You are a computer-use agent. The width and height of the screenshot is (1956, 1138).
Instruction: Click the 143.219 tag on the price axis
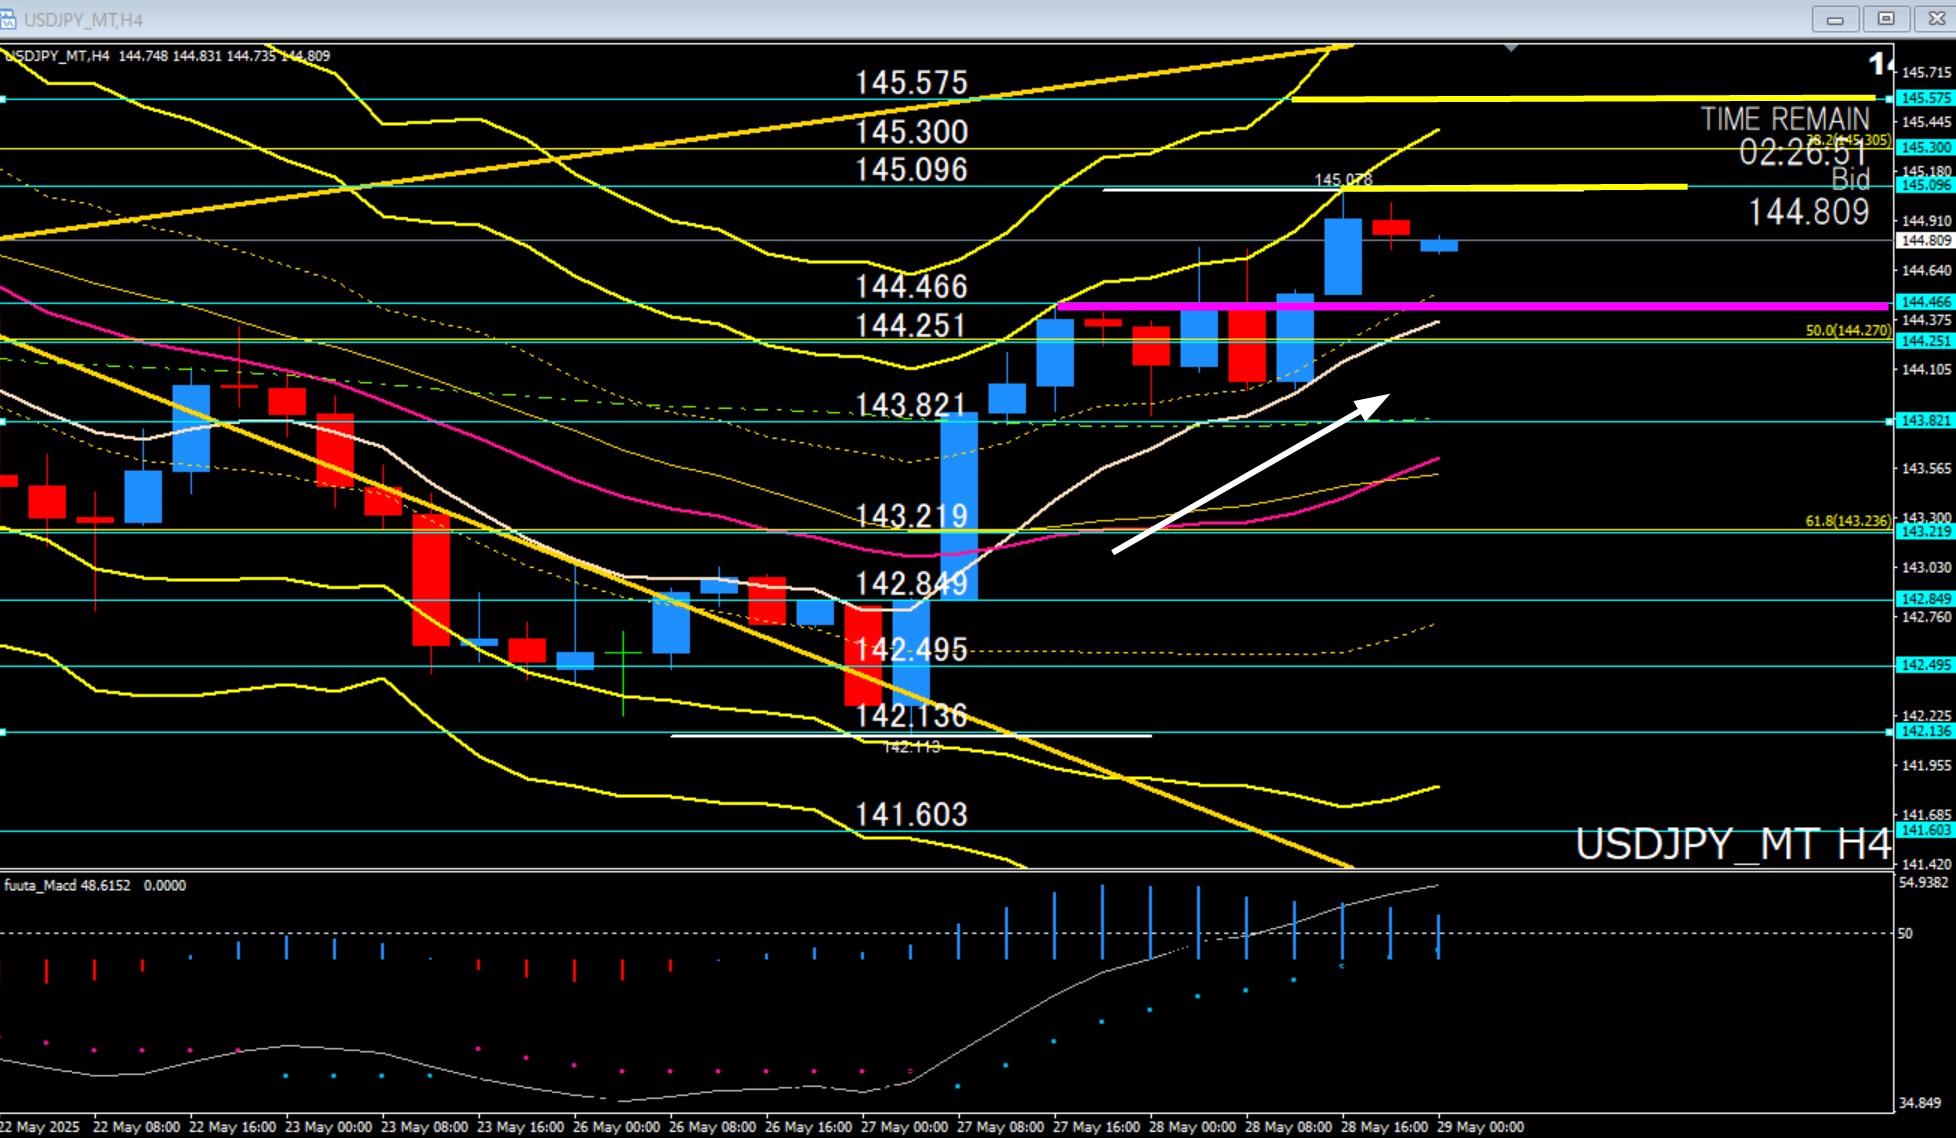pos(1925,531)
